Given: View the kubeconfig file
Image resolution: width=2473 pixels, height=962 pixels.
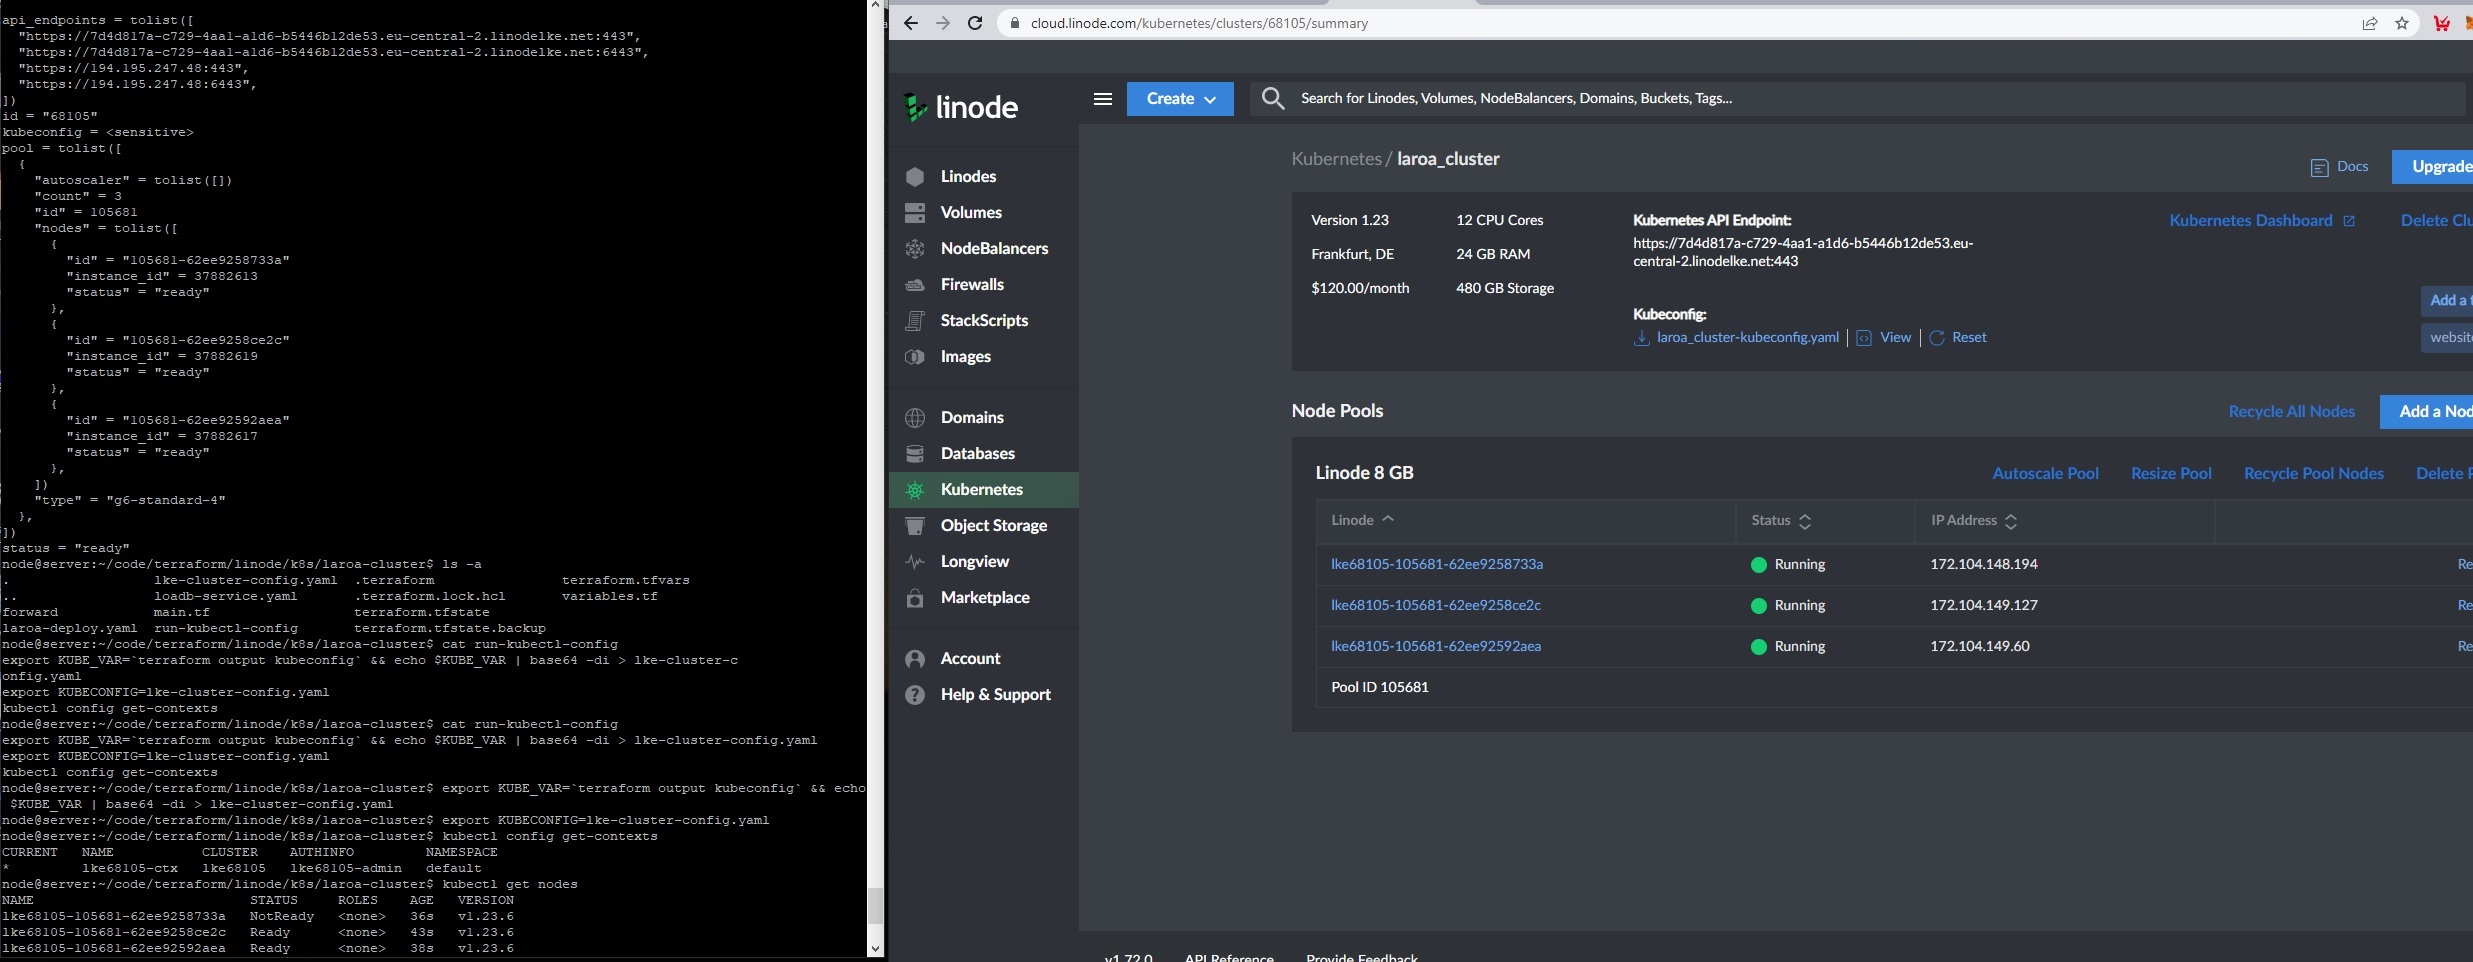Looking at the screenshot, I should [1884, 337].
